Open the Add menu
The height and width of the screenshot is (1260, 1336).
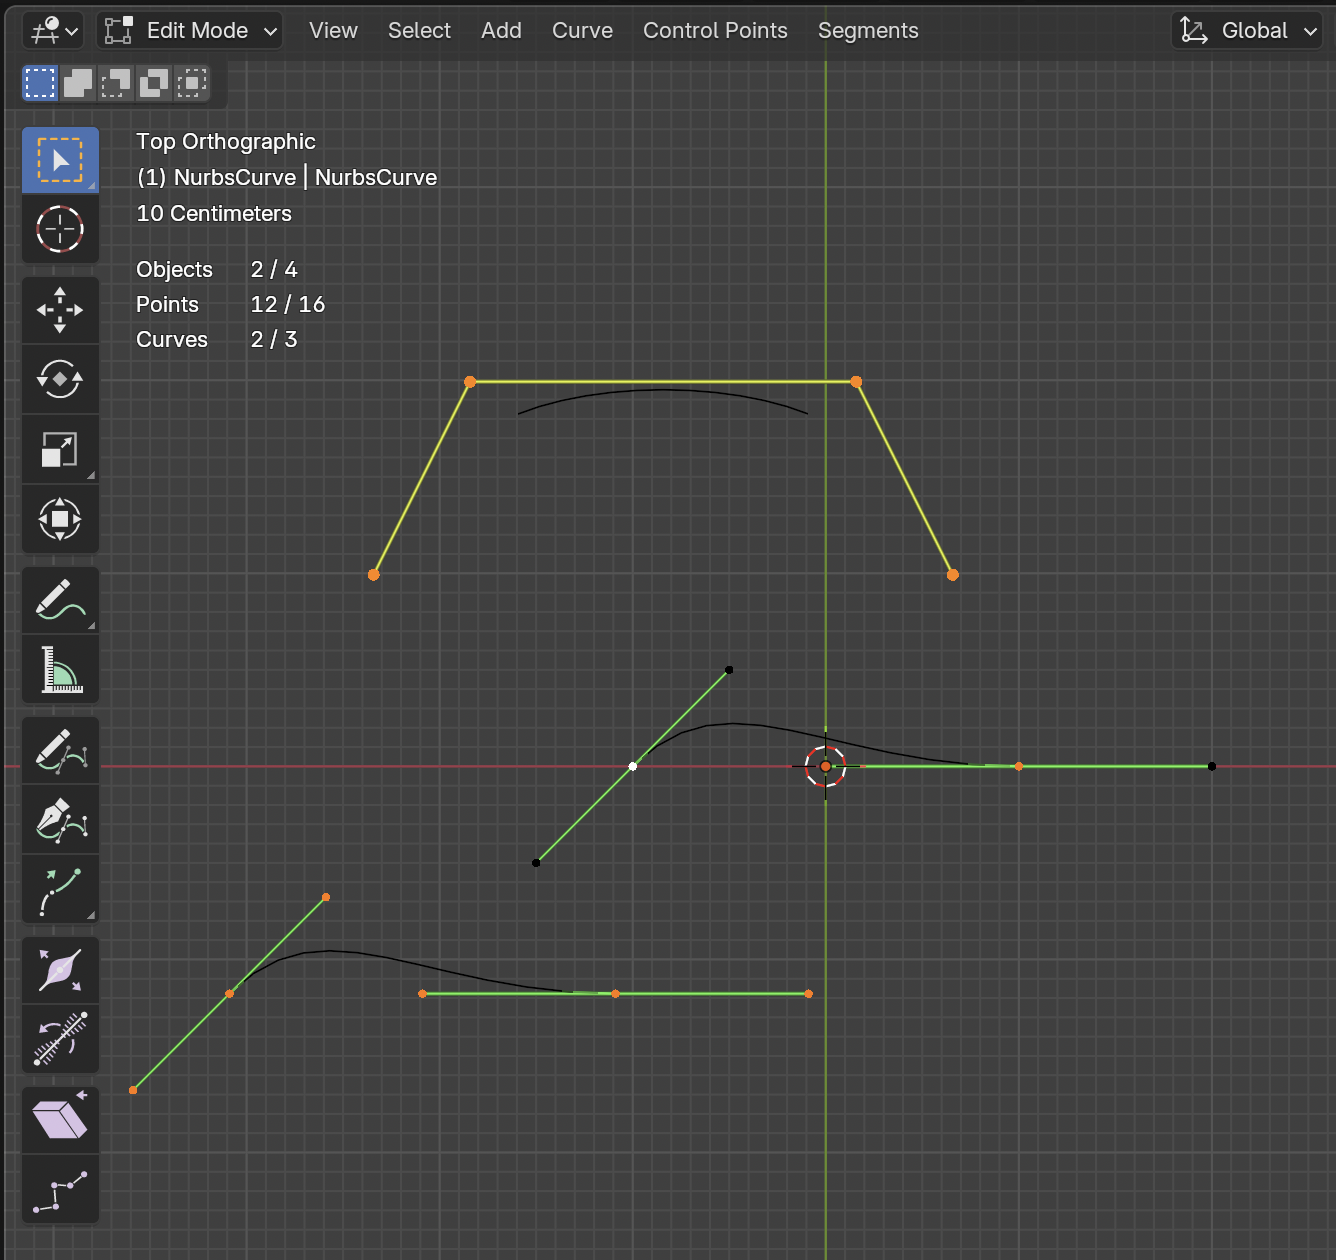coord(501,31)
